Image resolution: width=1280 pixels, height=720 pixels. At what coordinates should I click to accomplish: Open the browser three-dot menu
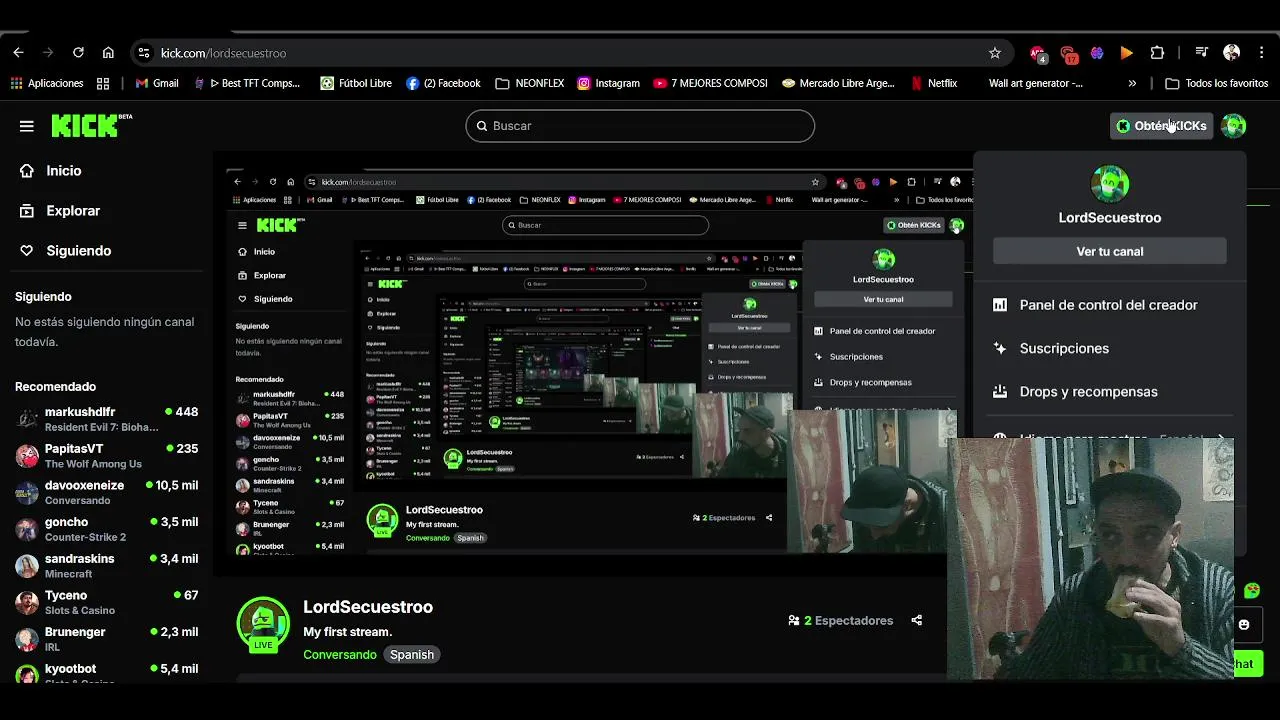(x=1263, y=53)
